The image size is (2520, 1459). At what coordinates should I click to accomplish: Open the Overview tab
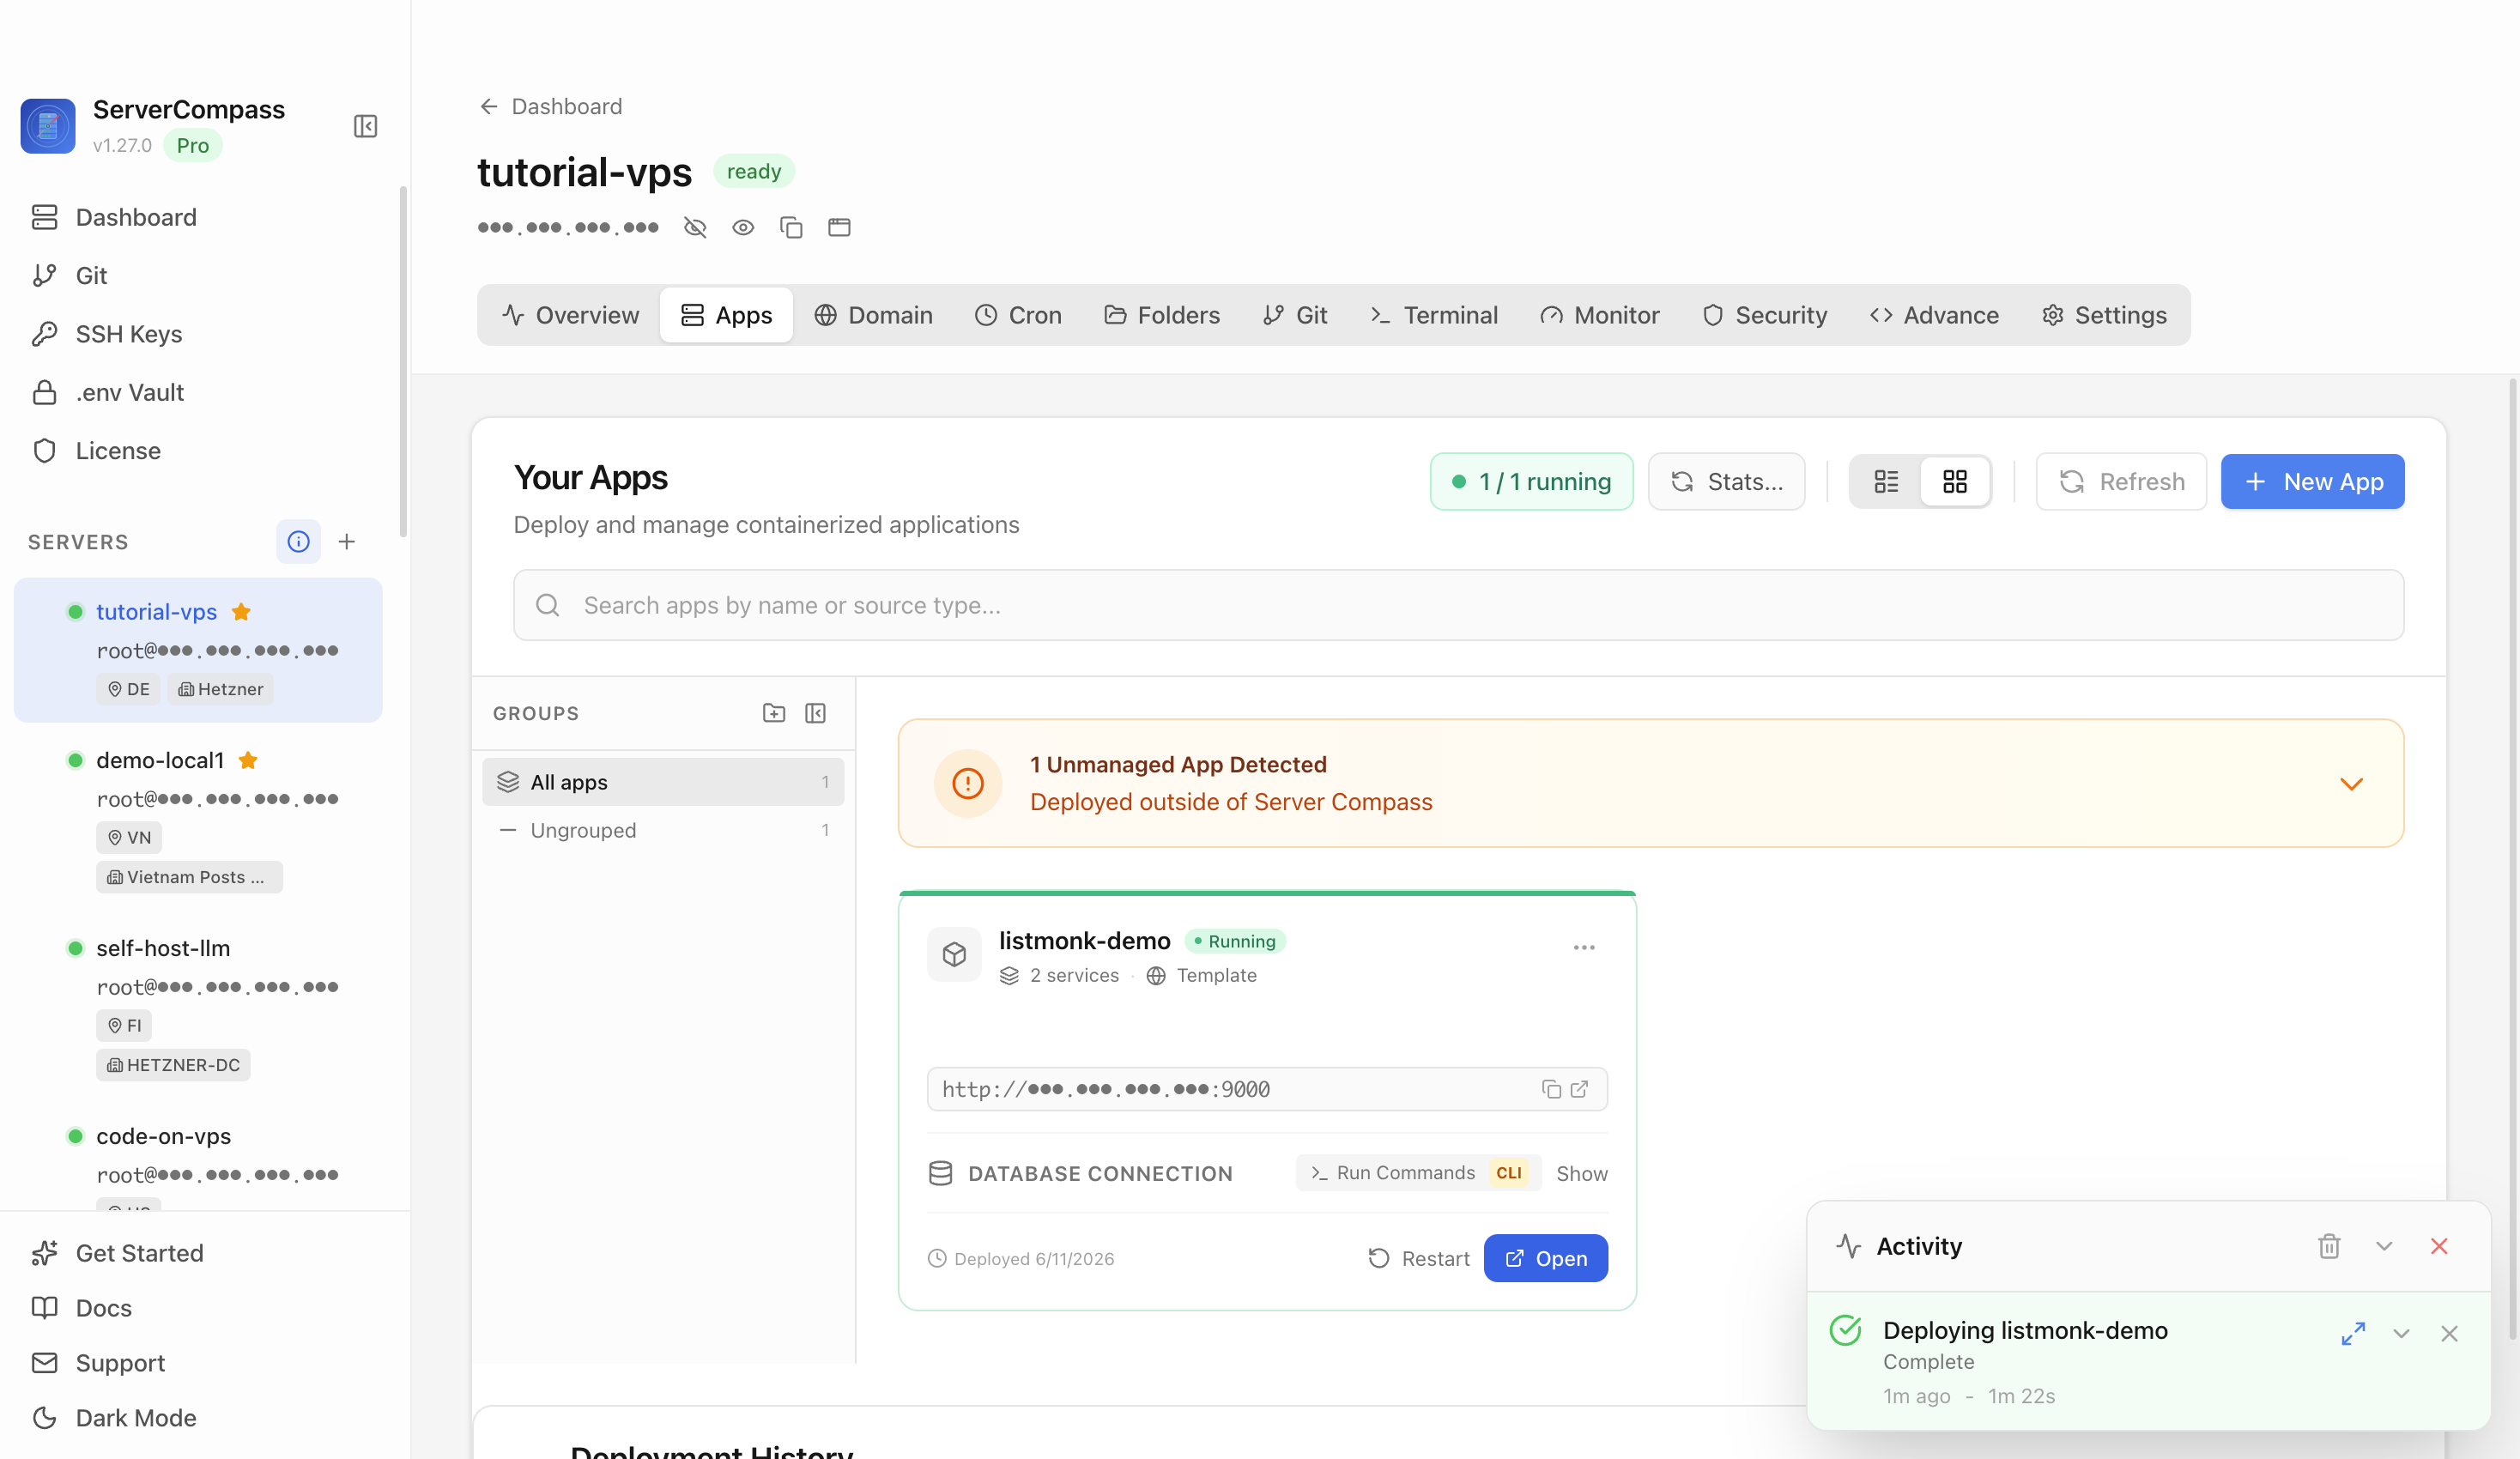coord(570,315)
